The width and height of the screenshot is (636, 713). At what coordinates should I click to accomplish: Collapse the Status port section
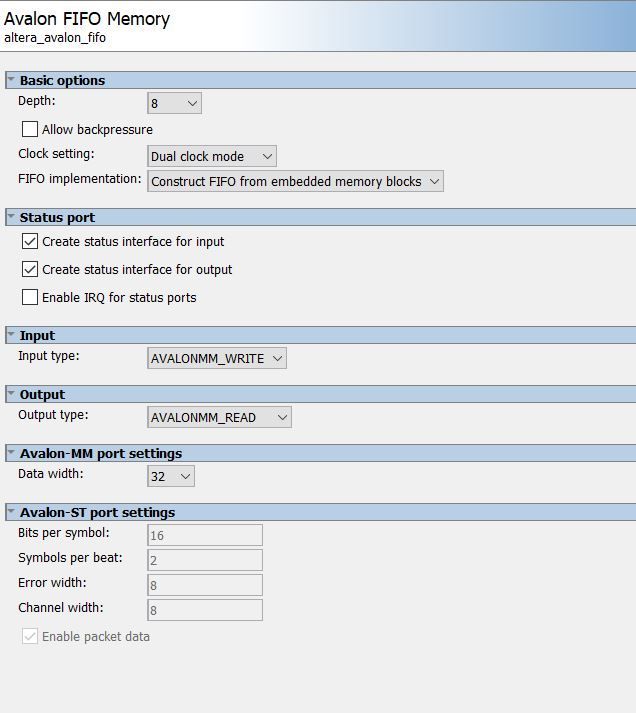[x=11, y=217]
